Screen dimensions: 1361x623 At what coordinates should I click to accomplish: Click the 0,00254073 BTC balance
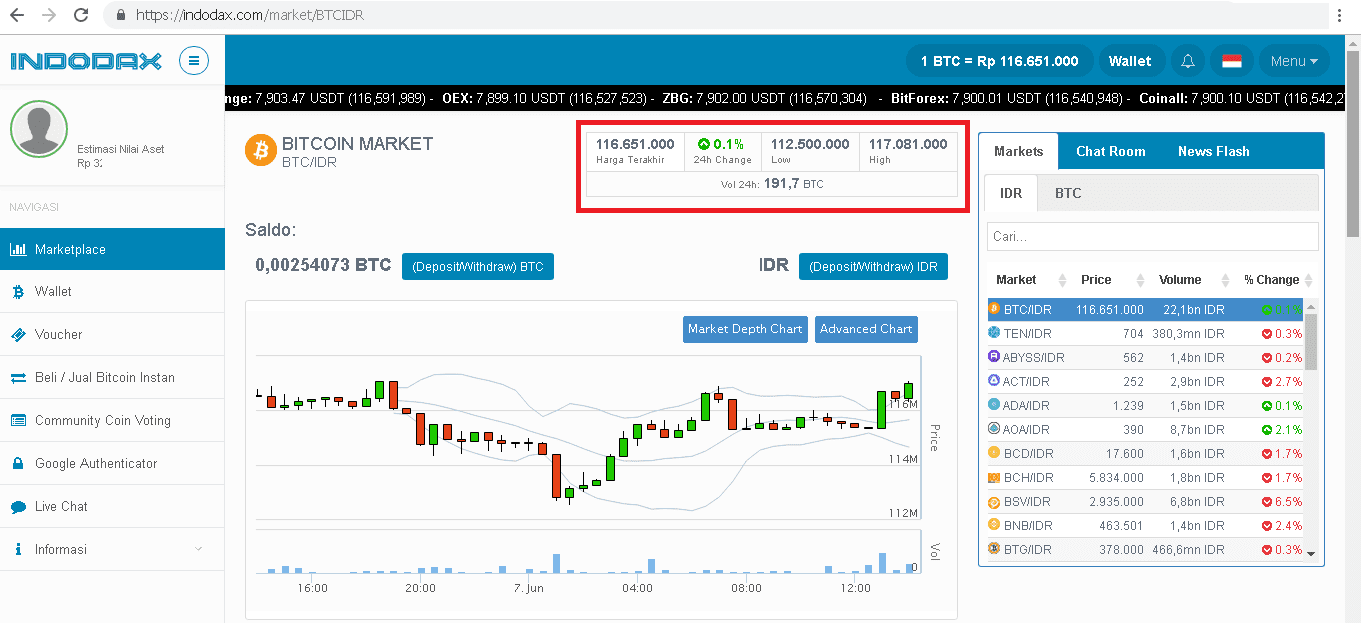coord(323,266)
